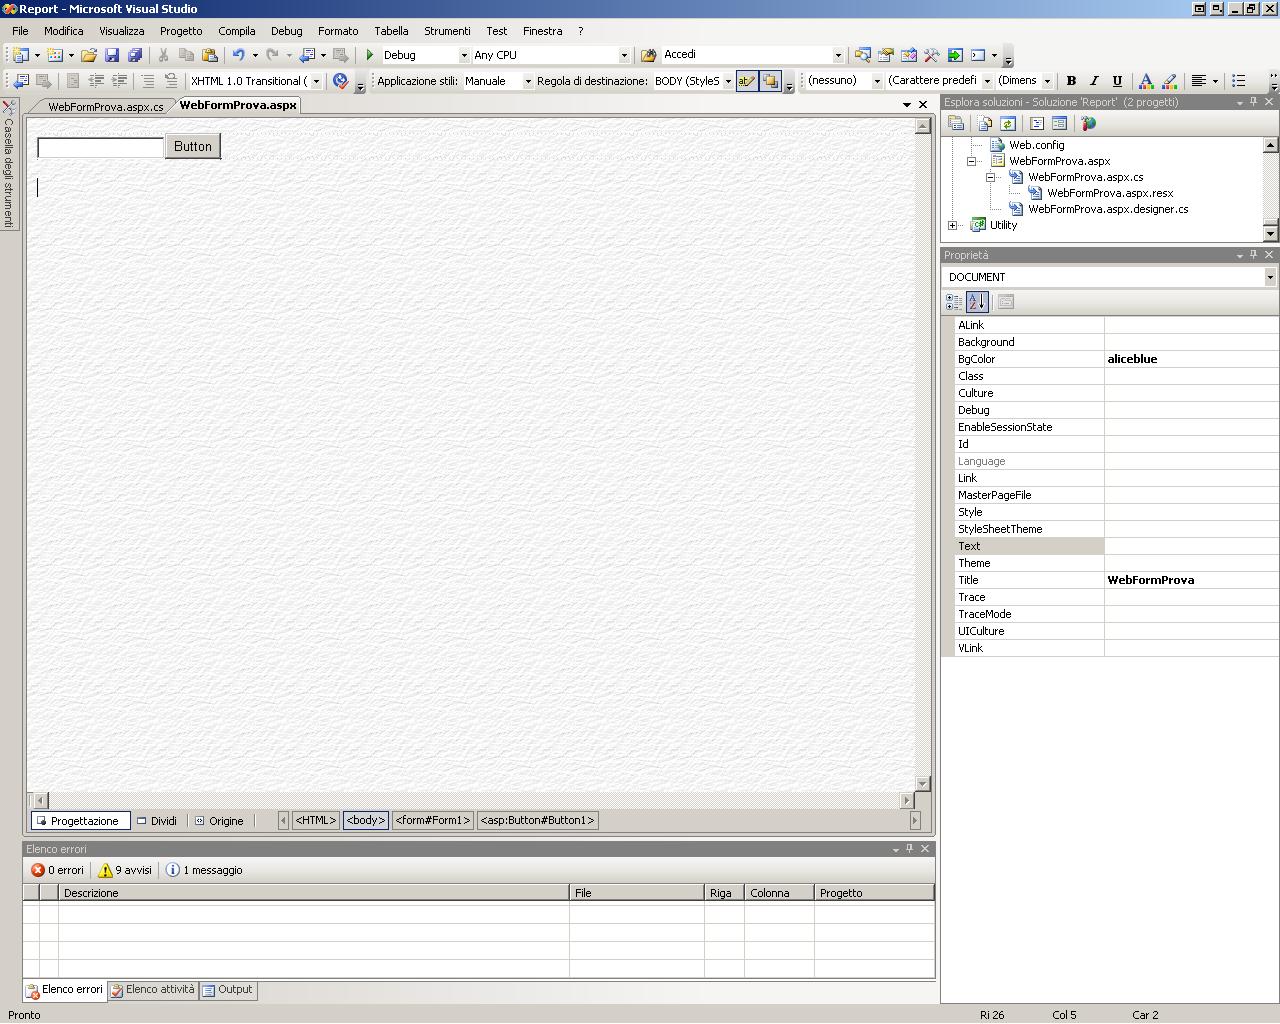This screenshot has width=1280, height=1024.
Task: Start debugging with the green play arrow
Action: coord(370,55)
